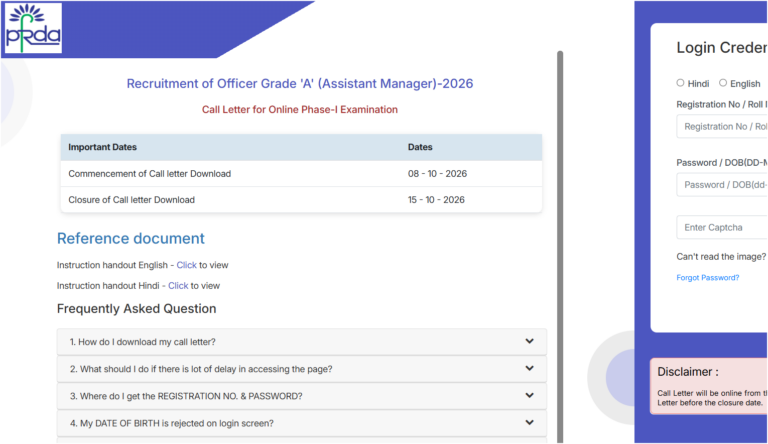Click the '08 - 10 - 2026' date cell
The image size is (768, 444).
pos(437,173)
